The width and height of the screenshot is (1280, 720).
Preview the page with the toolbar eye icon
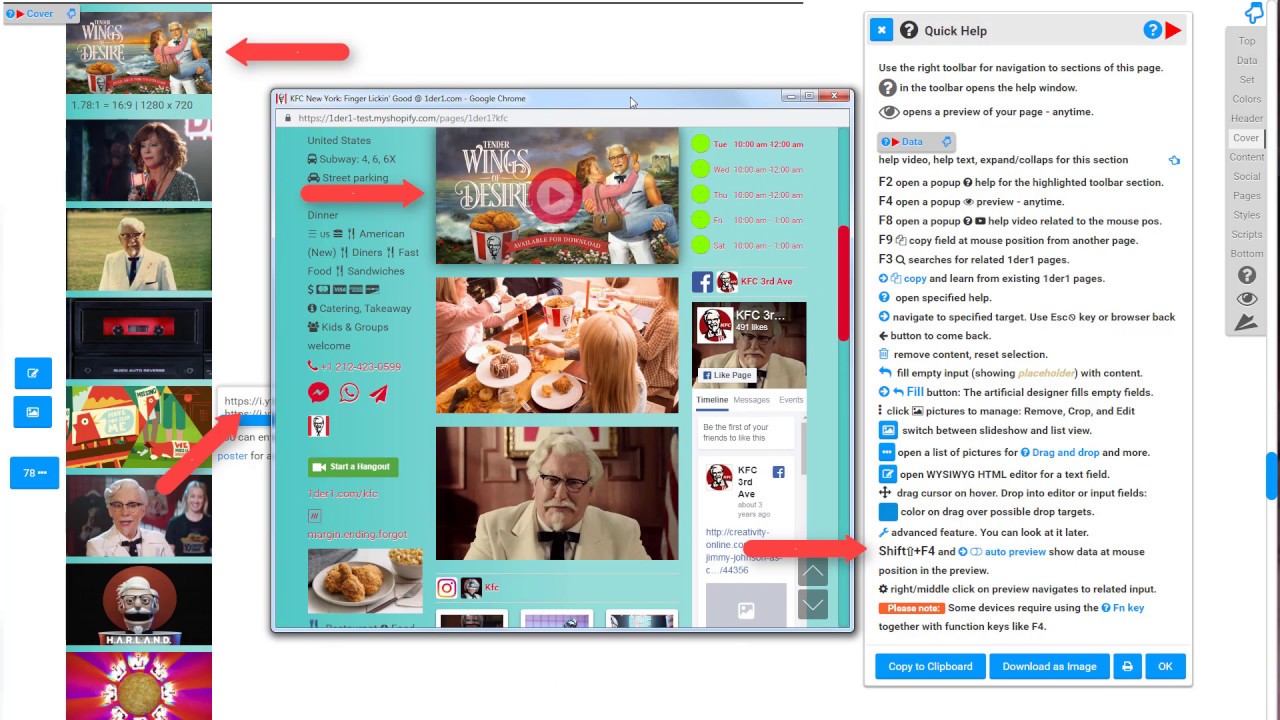(x=1246, y=299)
